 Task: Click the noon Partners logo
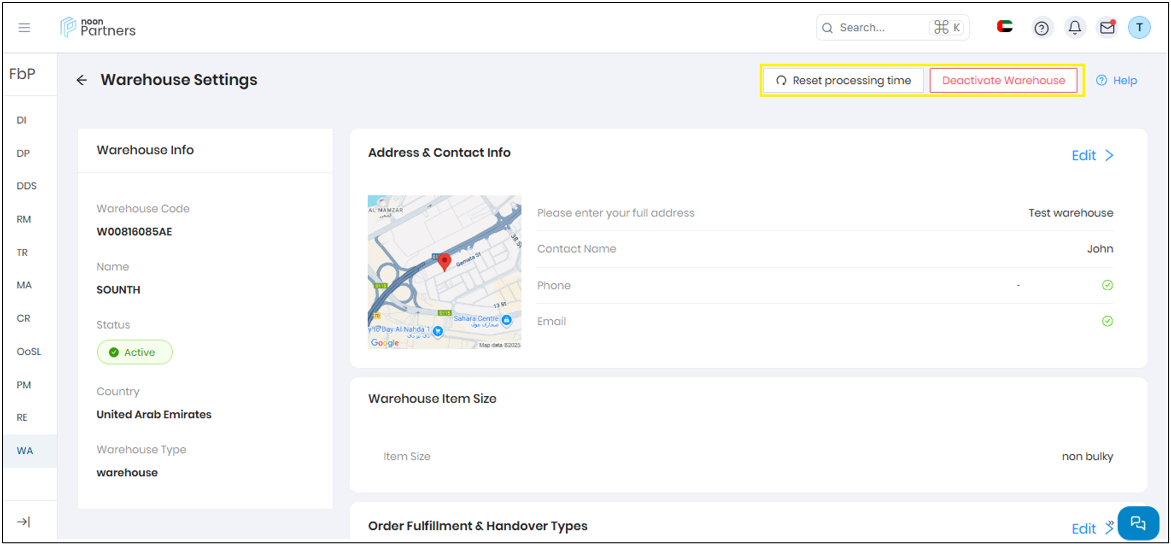(x=98, y=27)
